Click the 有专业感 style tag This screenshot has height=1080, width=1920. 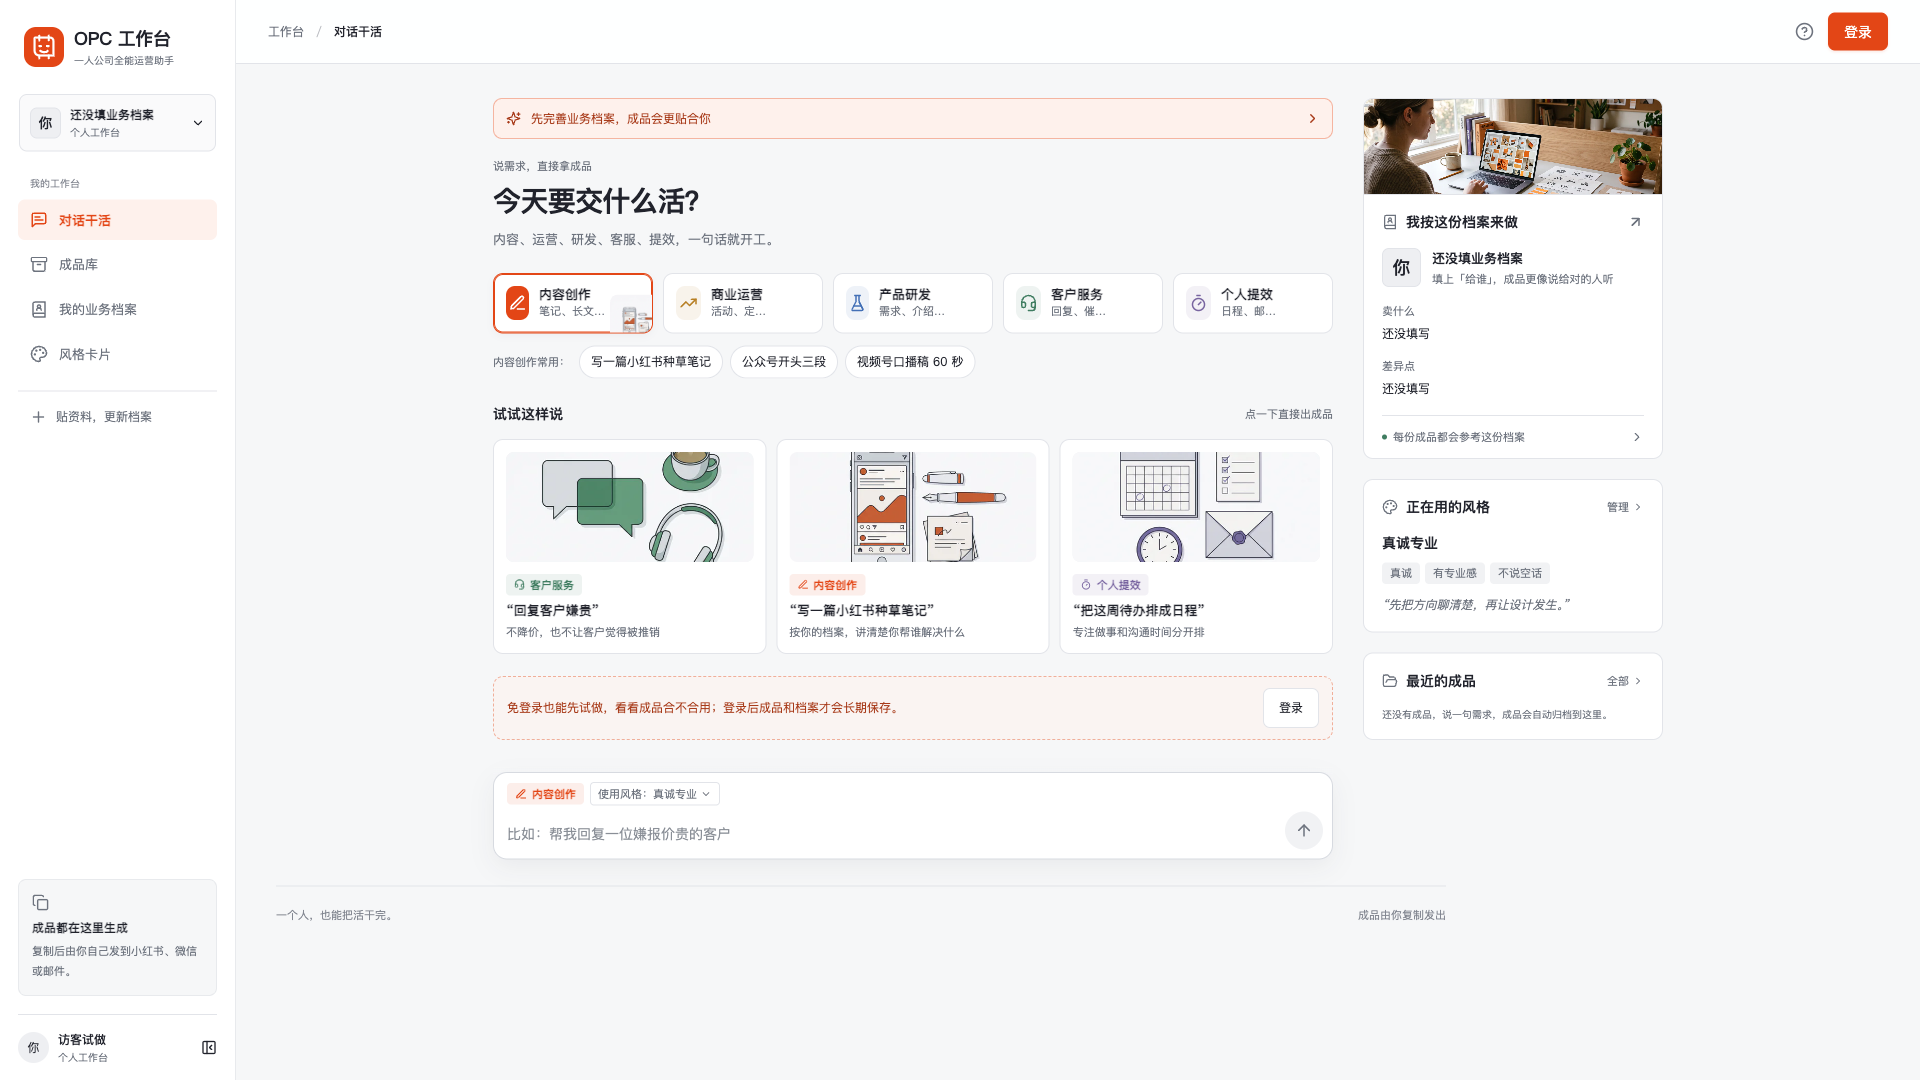(1454, 574)
